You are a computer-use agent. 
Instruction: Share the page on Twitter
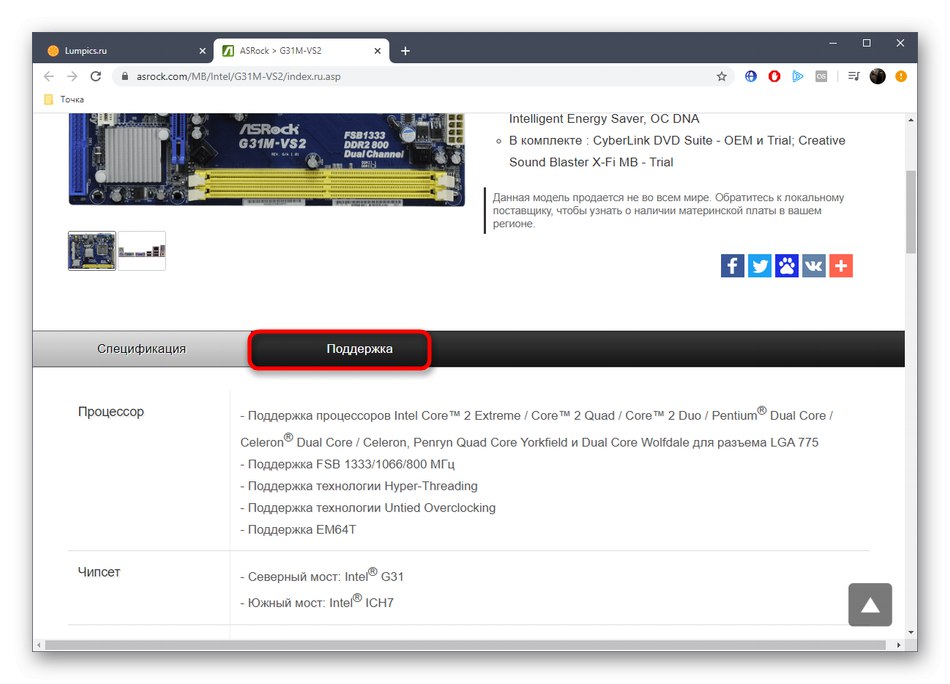click(x=760, y=266)
